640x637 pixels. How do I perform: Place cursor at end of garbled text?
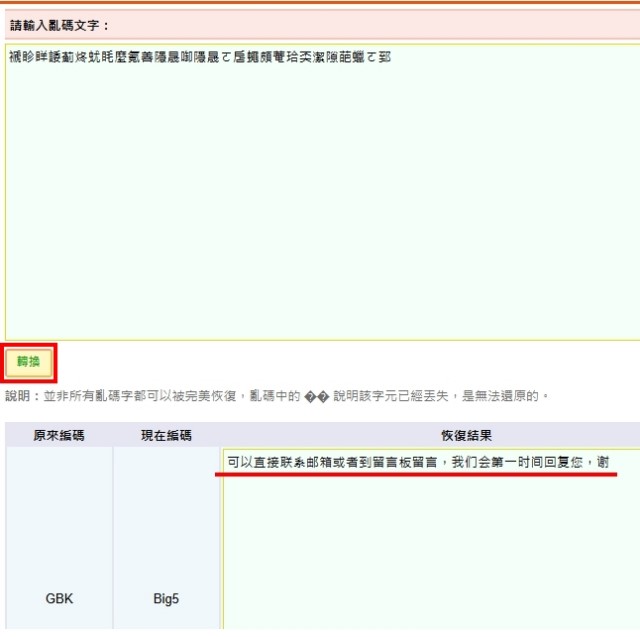click(391, 57)
